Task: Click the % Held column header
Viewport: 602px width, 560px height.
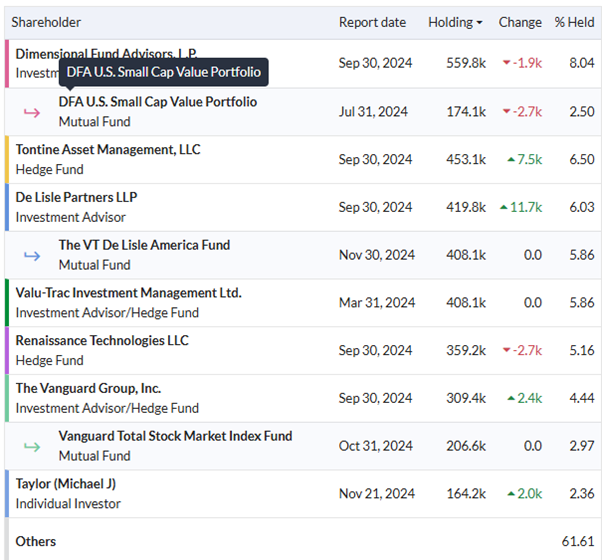Action: click(x=574, y=22)
